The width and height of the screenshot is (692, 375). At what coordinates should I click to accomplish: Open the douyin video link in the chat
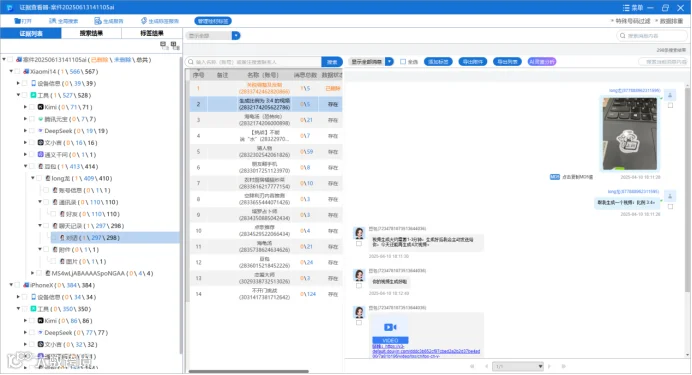tap(426, 351)
